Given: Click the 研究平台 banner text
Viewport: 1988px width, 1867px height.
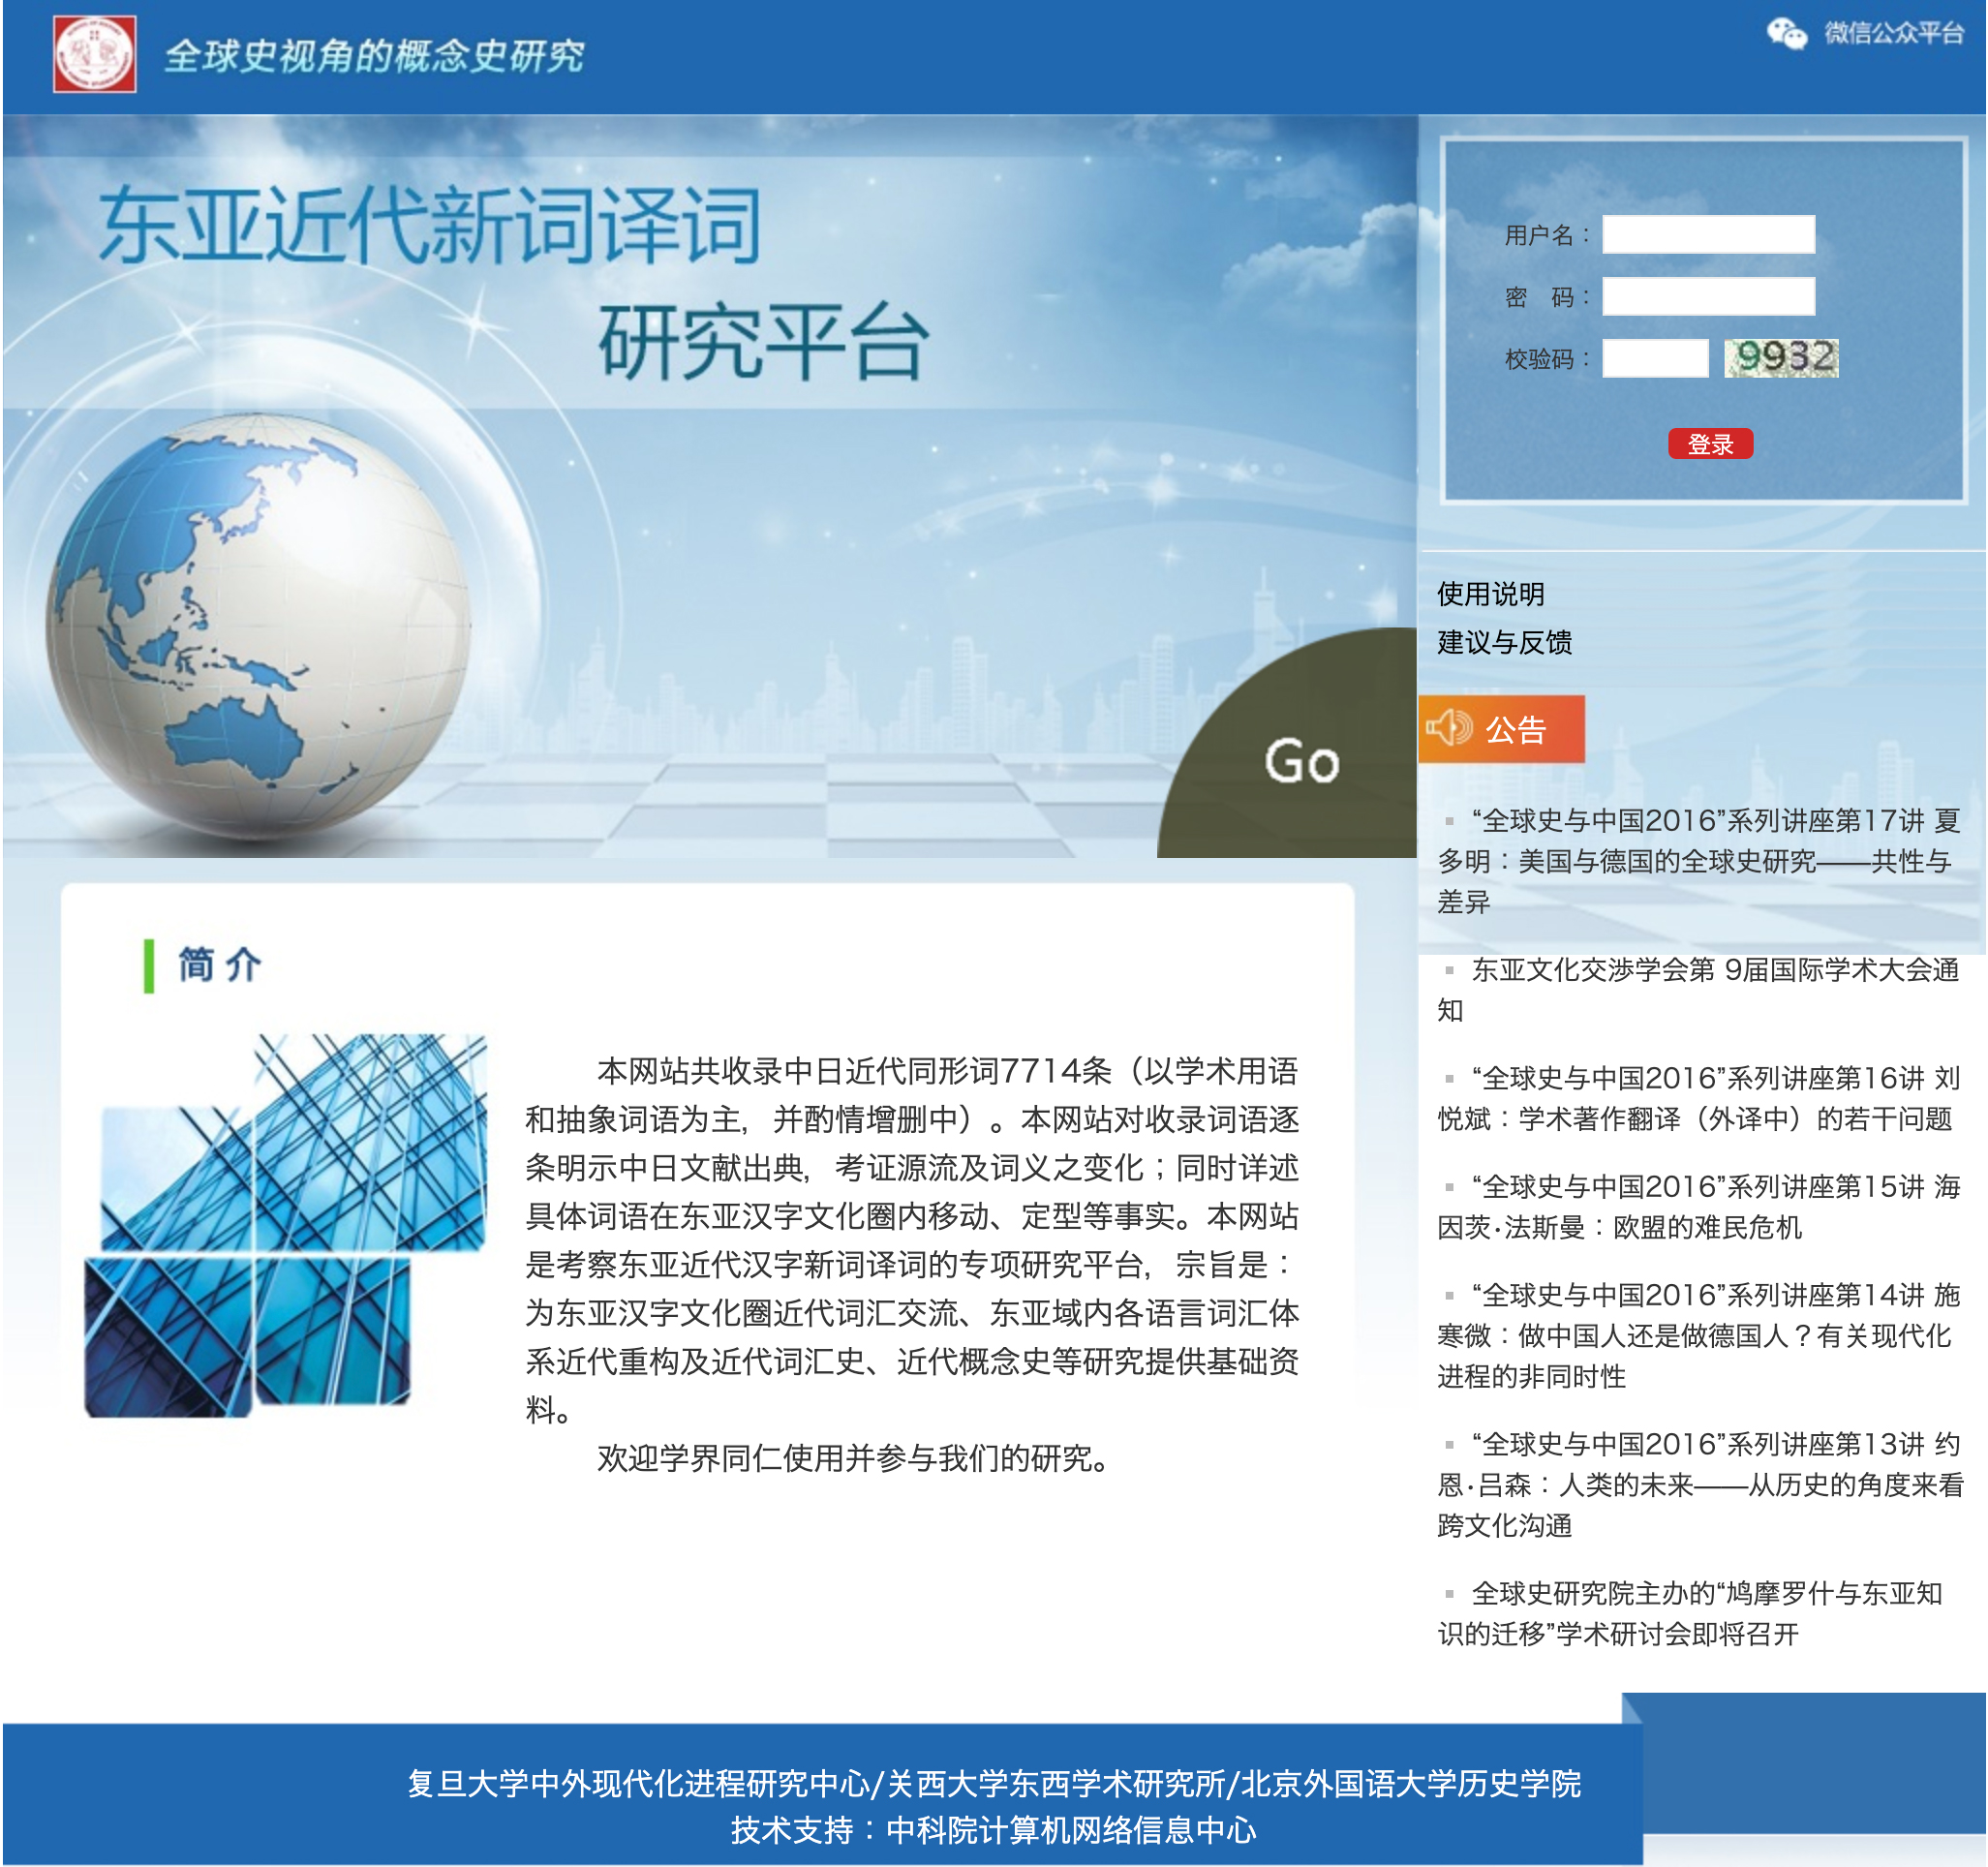Looking at the screenshot, I should [x=764, y=342].
